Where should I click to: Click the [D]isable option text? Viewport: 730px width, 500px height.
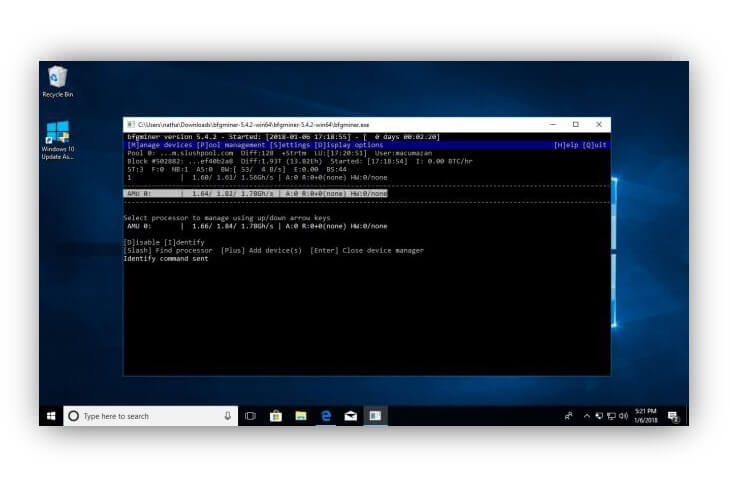coord(142,243)
